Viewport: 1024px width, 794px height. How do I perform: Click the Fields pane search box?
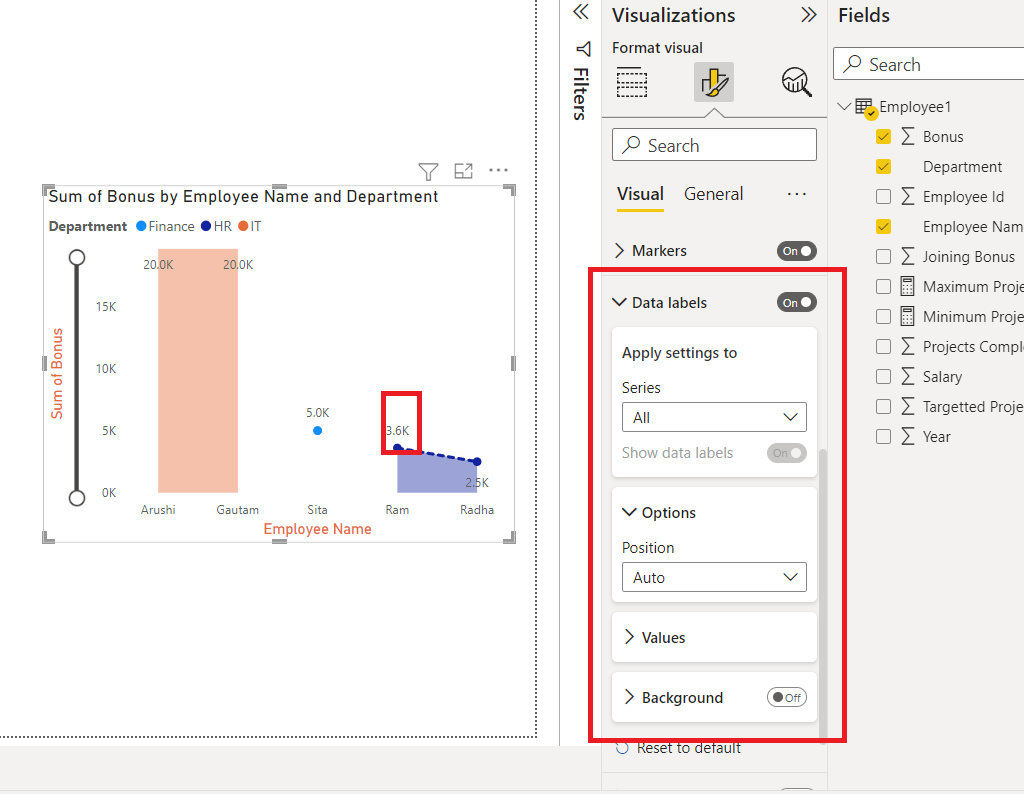[x=930, y=64]
